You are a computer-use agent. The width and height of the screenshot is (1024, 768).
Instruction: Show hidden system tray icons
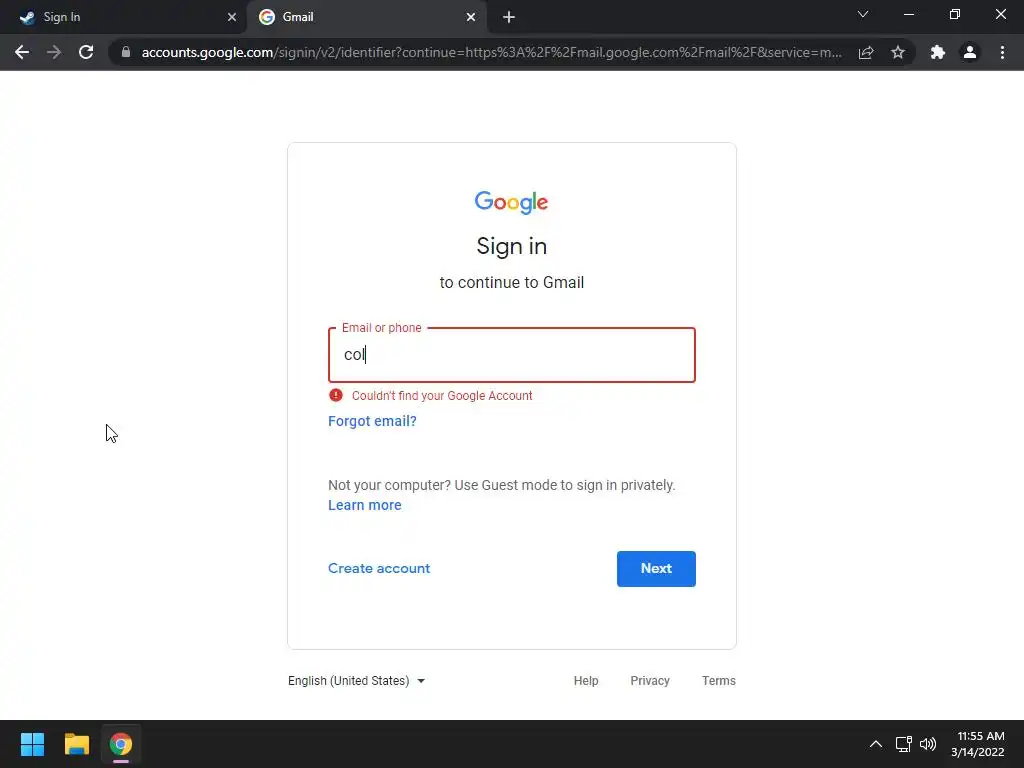click(x=875, y=744)
